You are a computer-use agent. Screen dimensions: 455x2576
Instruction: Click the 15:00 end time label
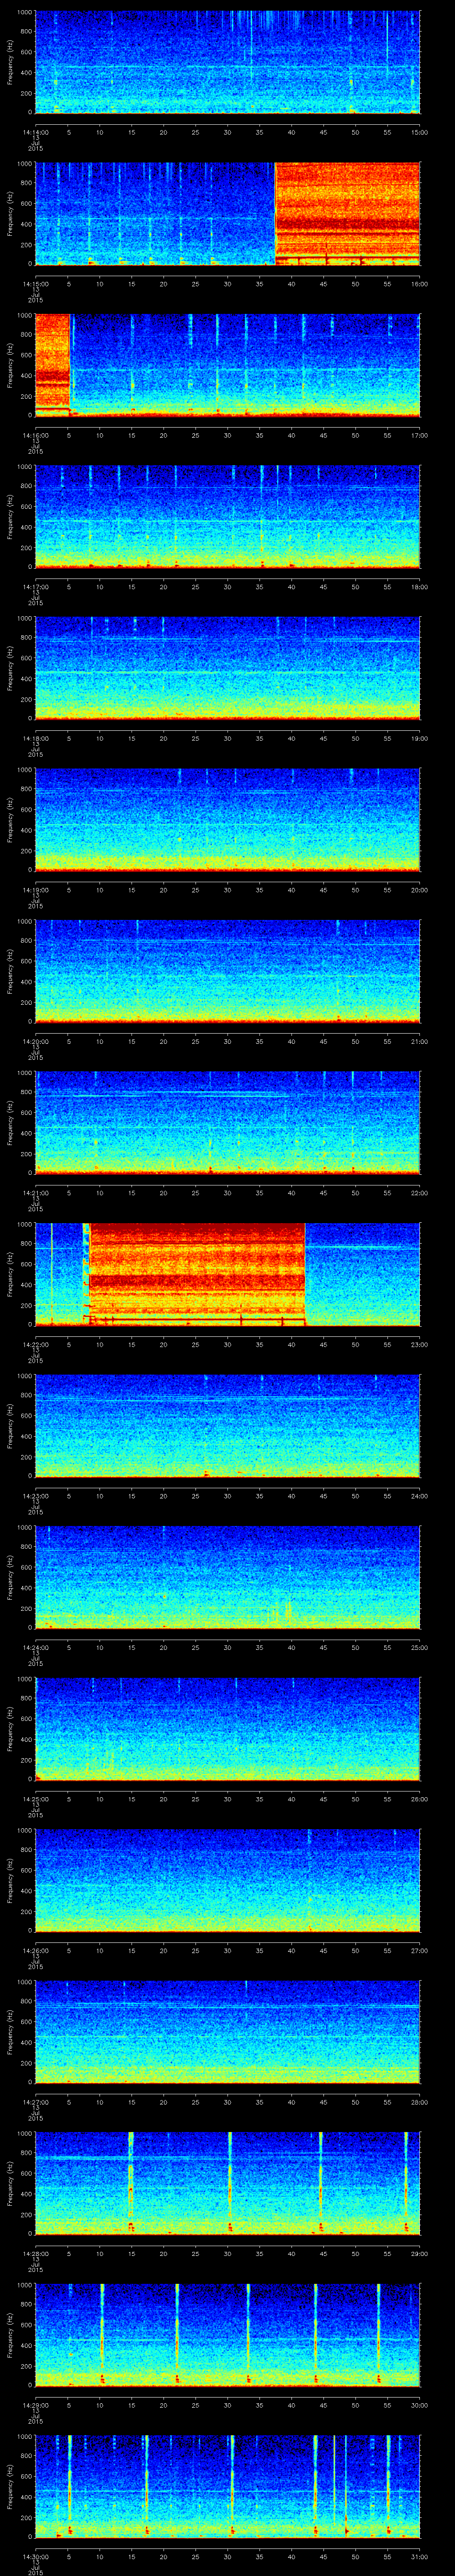(420, 132)
